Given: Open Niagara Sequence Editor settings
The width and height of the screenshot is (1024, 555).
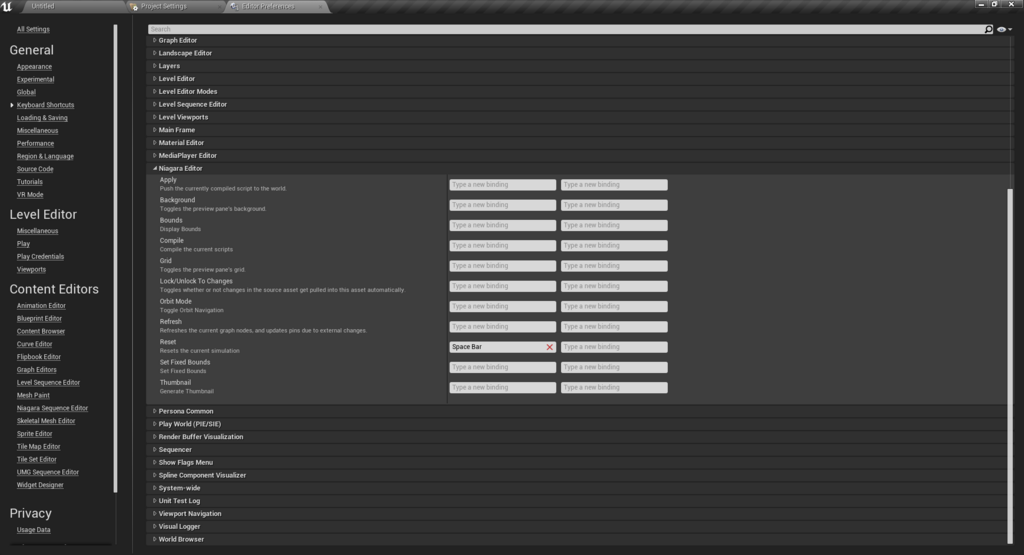Looking at the screenshot, I should coord(52,408).
